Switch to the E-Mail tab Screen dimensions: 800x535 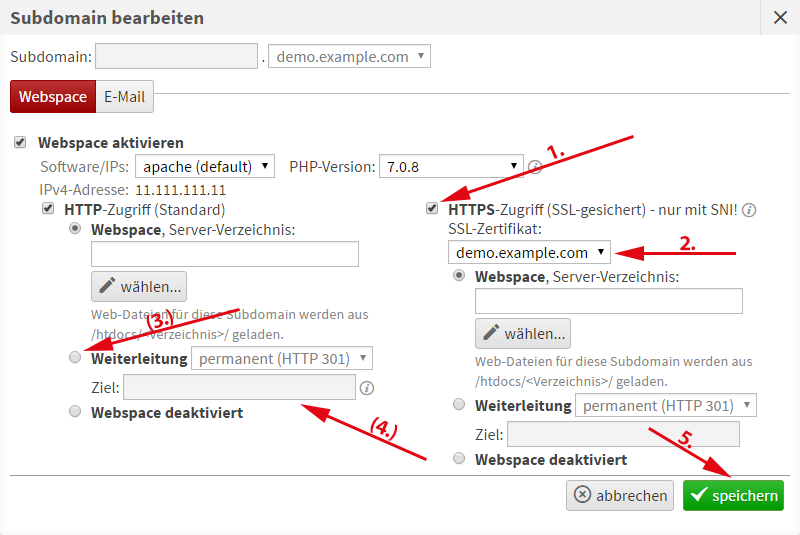click(x=125, y=97)
